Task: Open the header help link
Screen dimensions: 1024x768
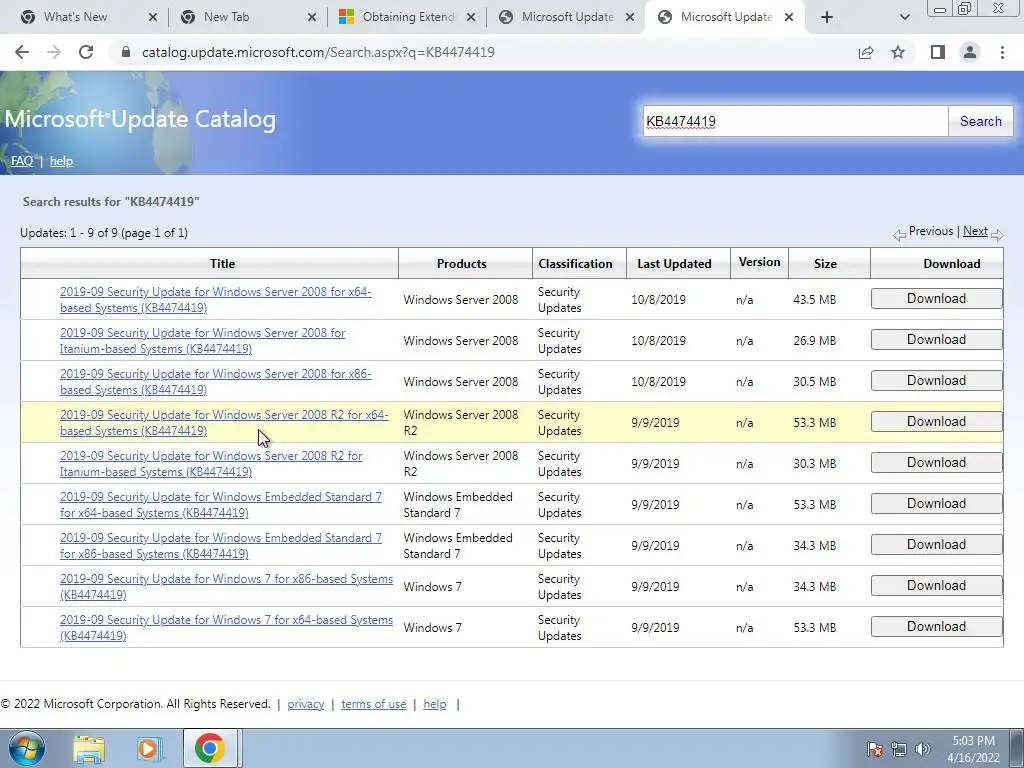Action: coord(61,161)
